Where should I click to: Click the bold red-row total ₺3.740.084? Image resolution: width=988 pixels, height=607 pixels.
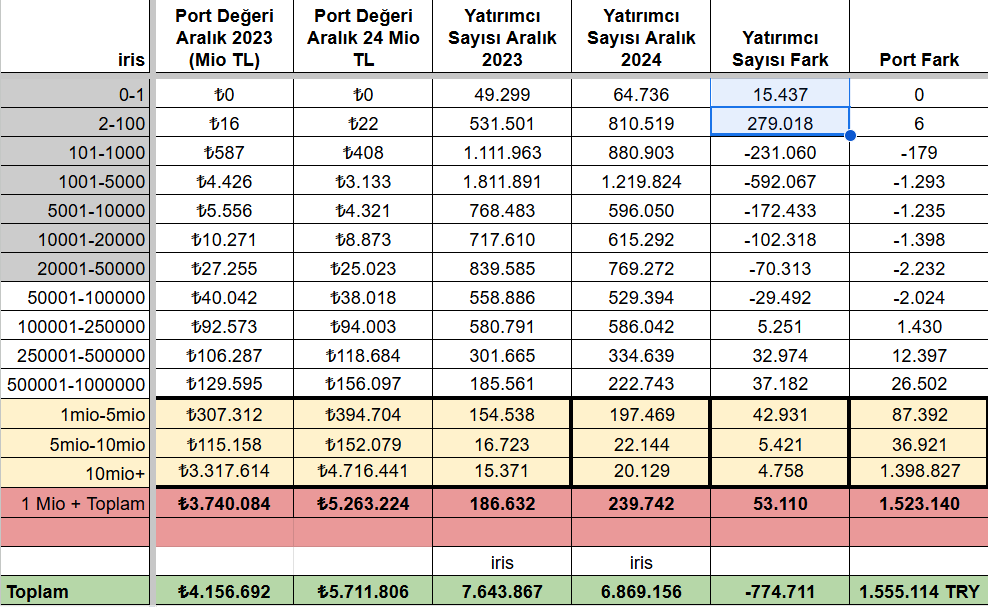point(224,504)
